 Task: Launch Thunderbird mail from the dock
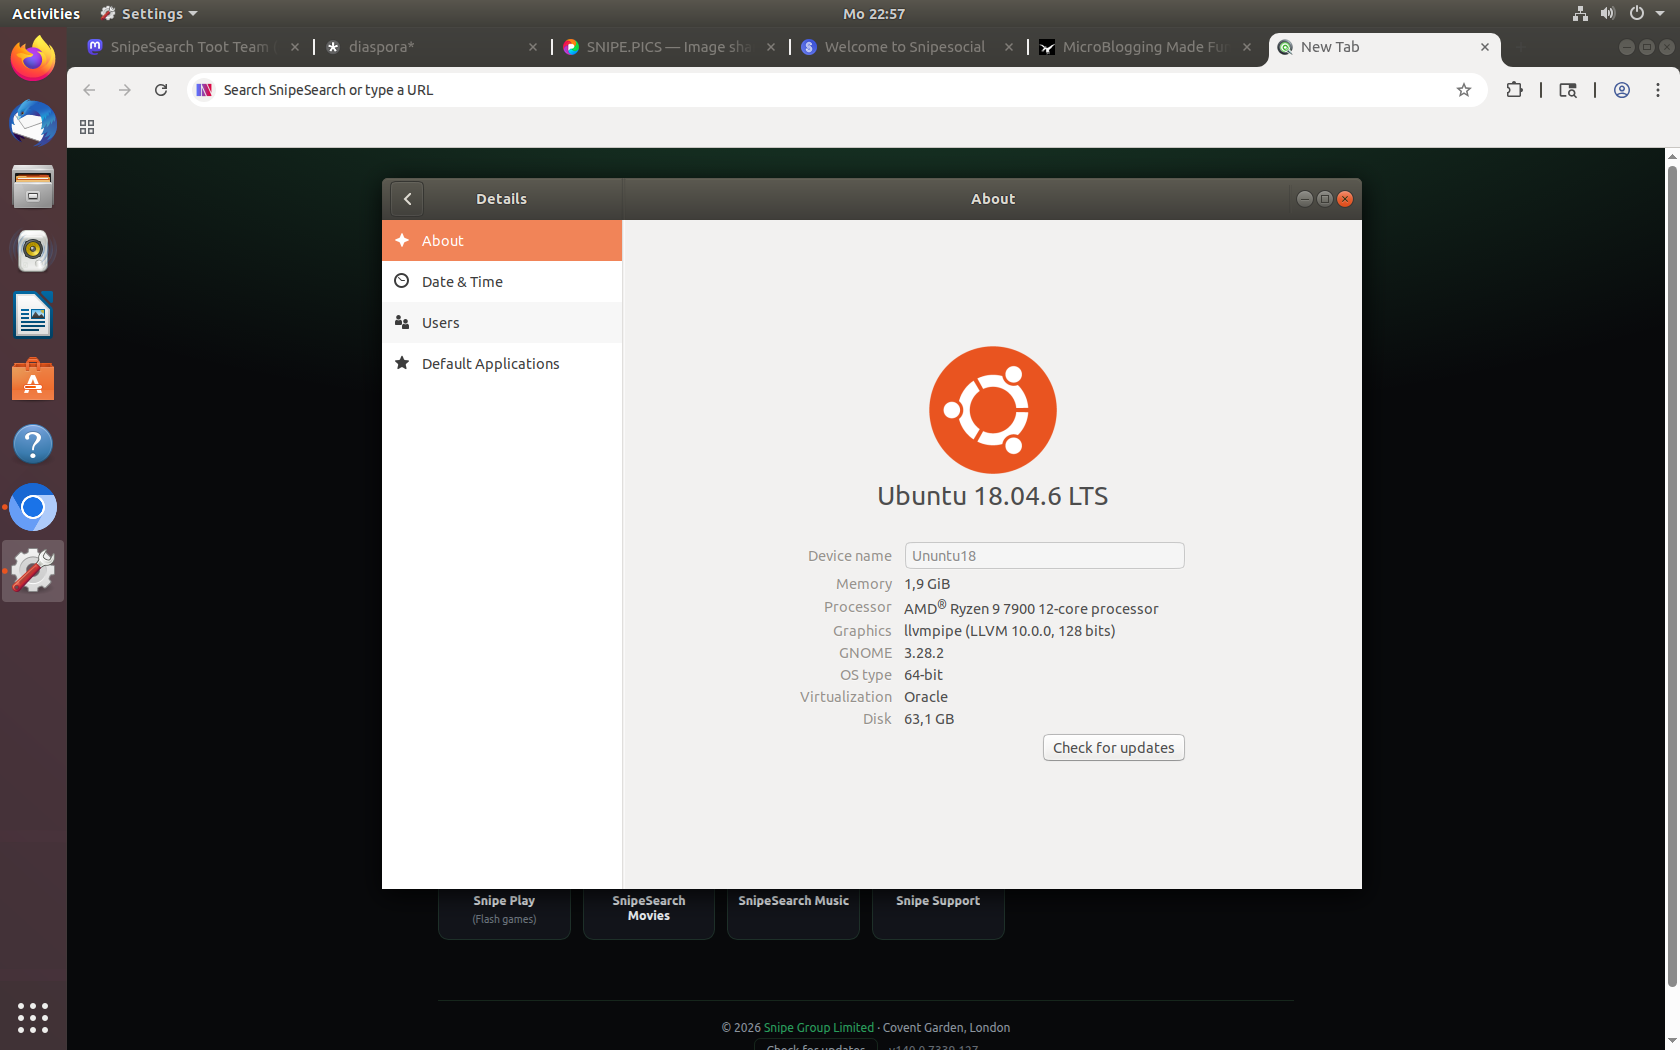coord(33,124)
